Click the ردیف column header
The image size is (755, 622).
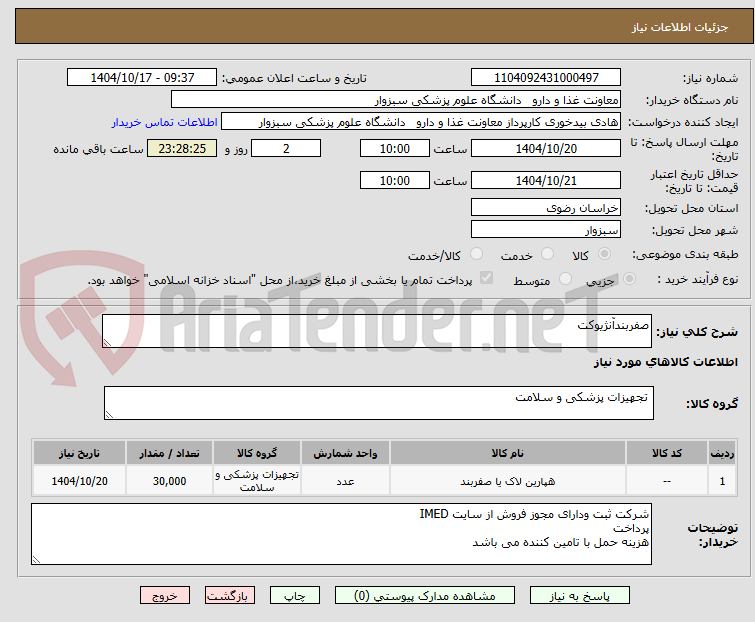click(722, 453)
